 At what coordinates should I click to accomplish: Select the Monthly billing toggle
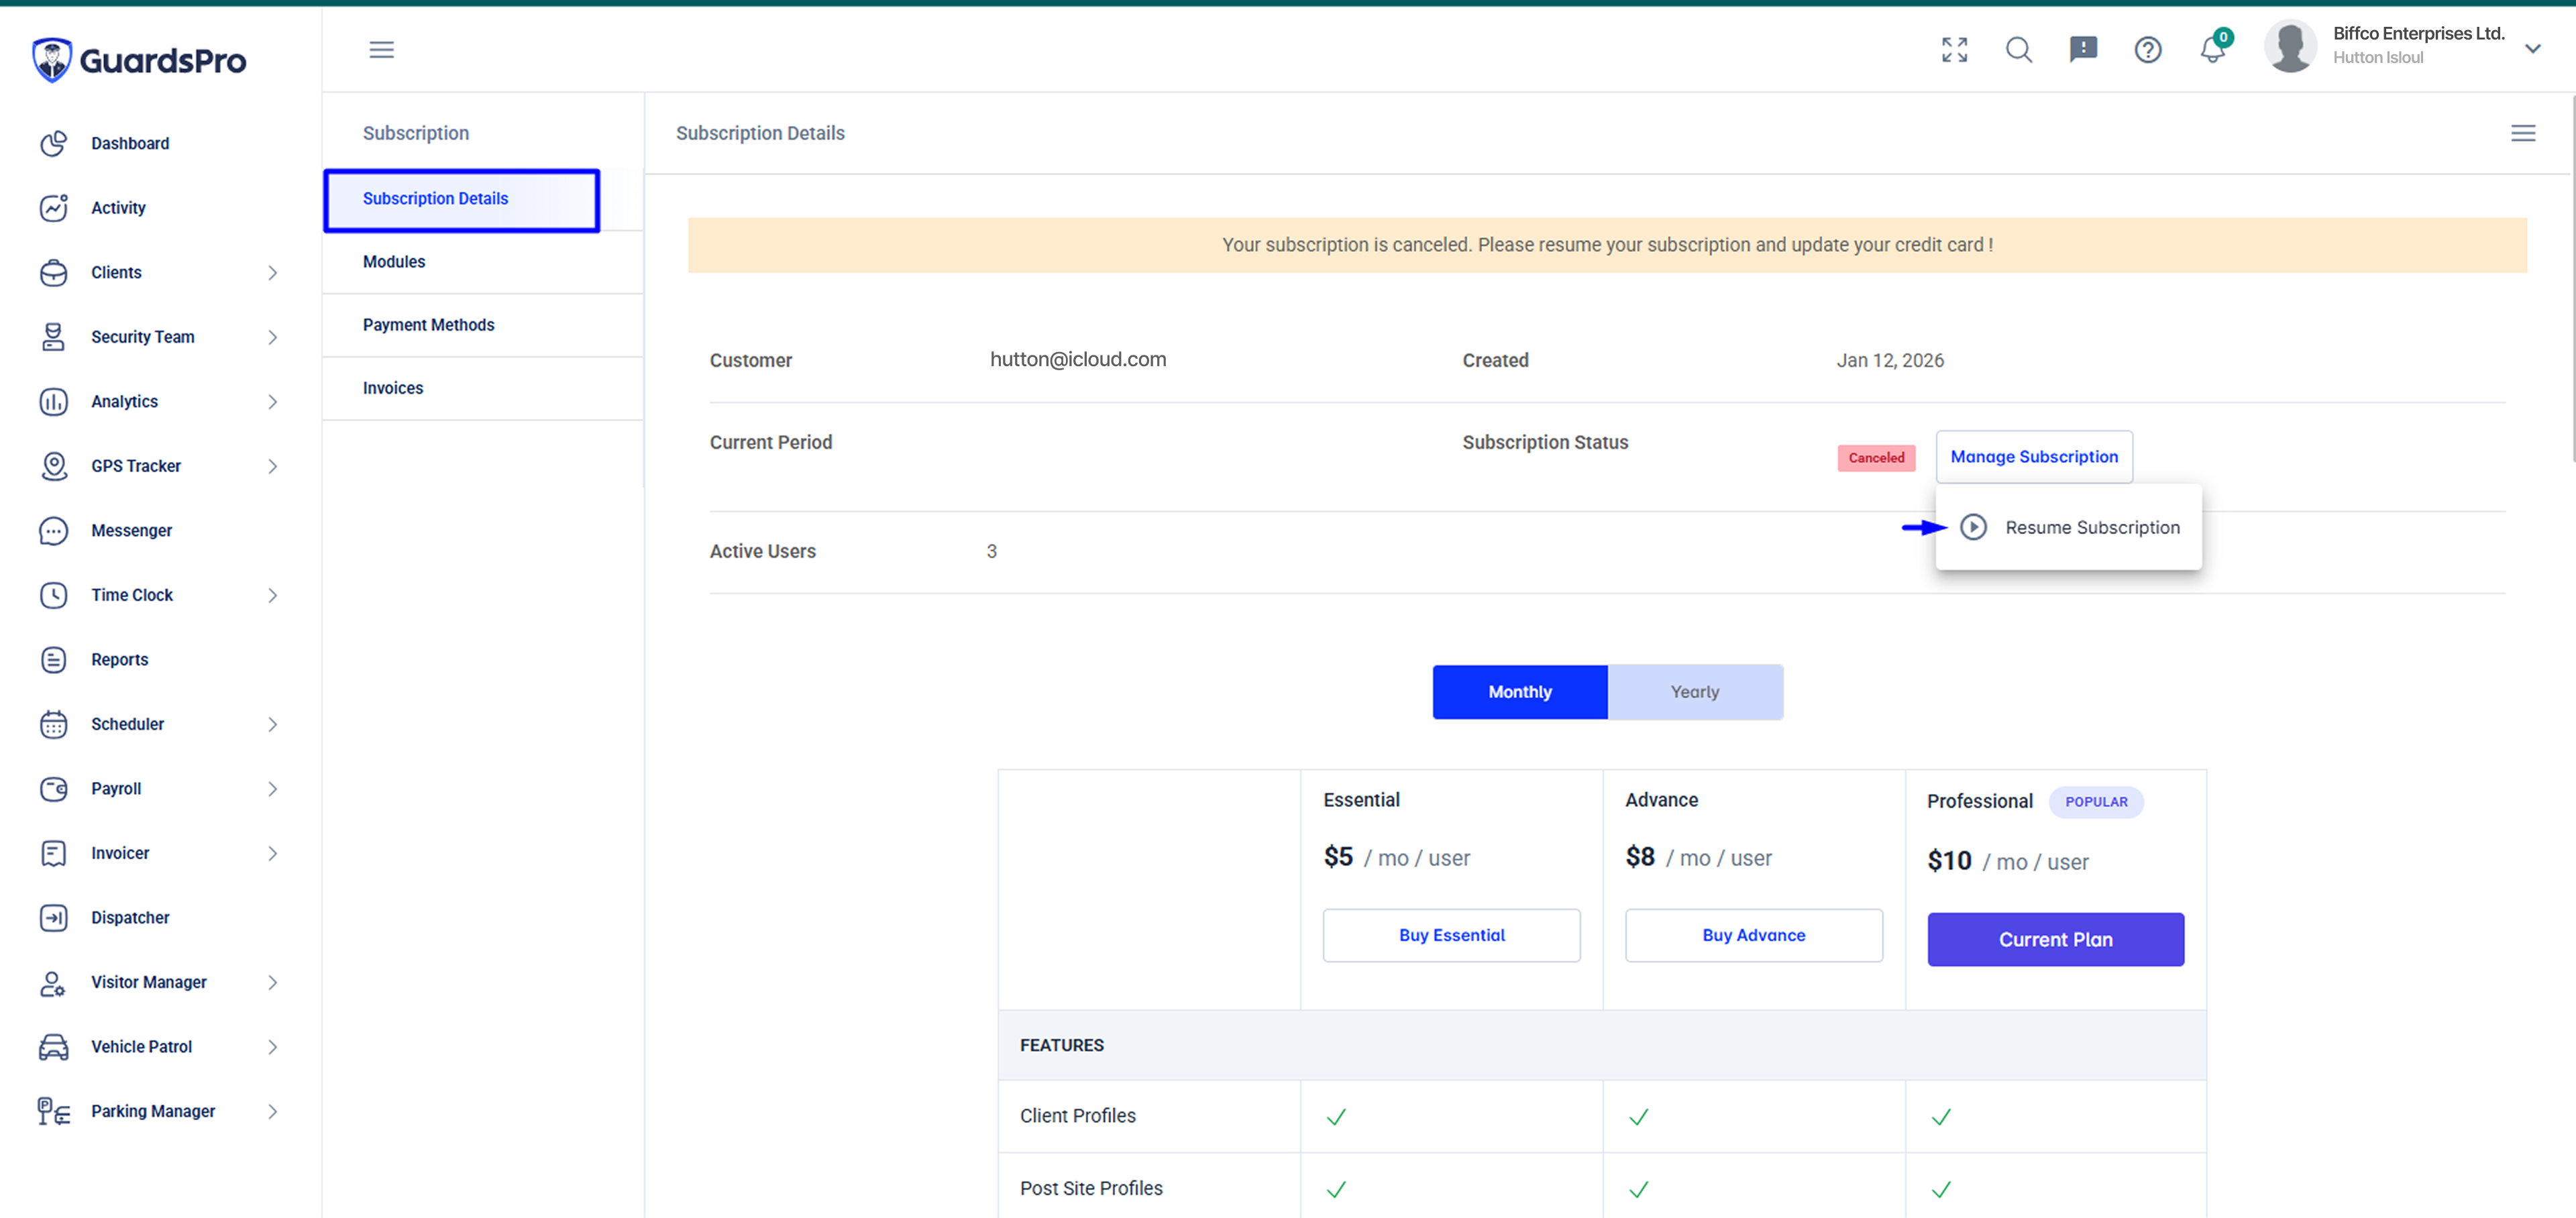tap(1519, 692)
